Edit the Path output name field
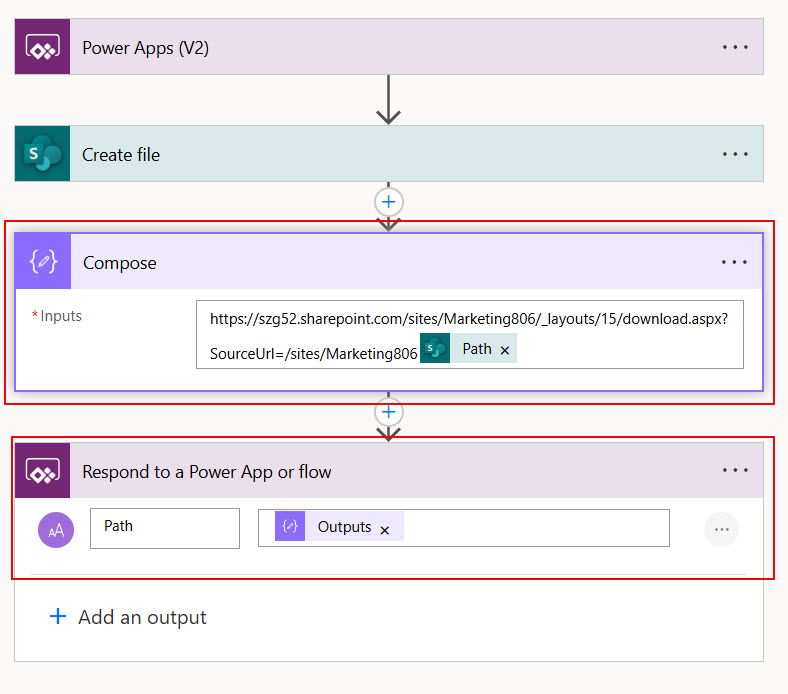 165,528
